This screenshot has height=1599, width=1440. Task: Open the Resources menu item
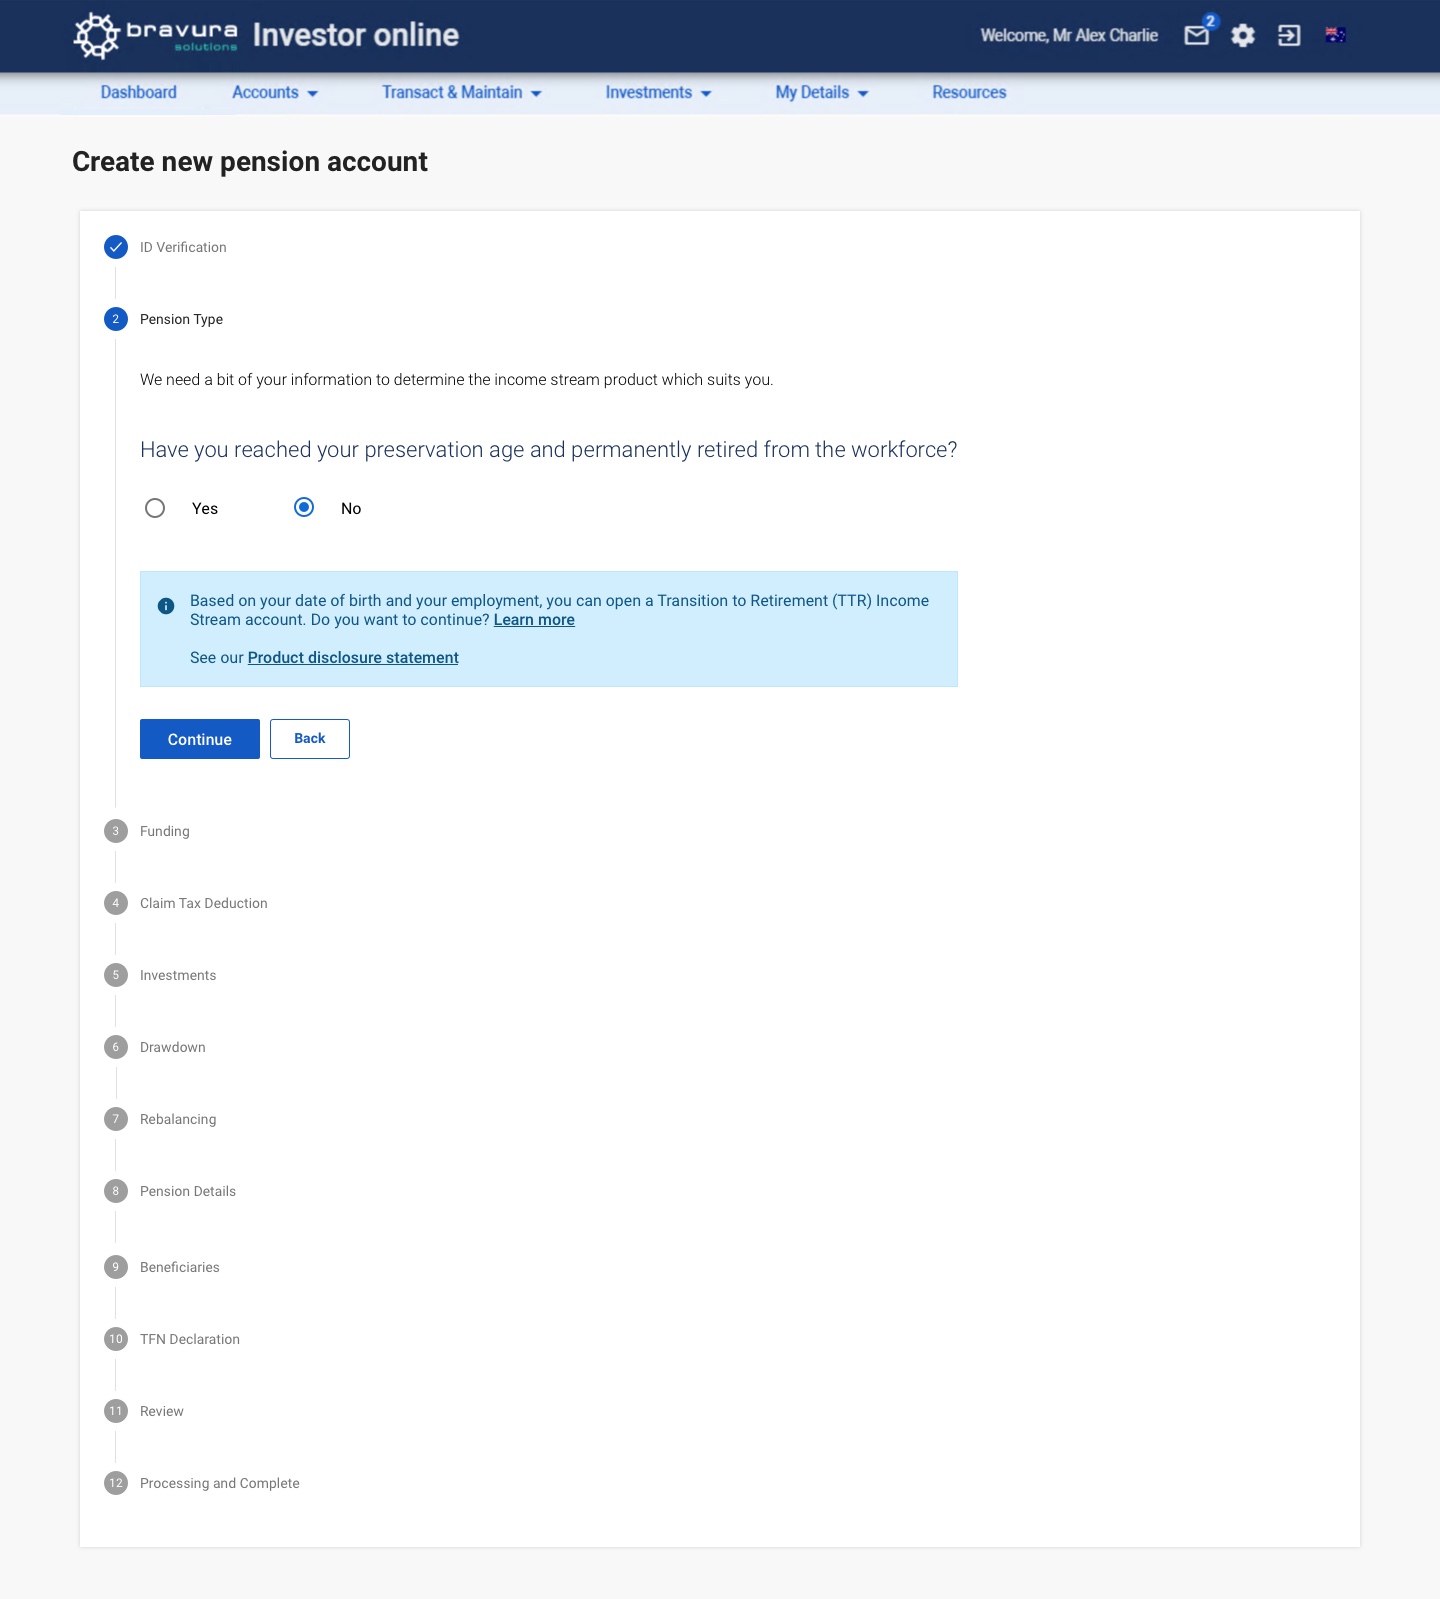969,92
